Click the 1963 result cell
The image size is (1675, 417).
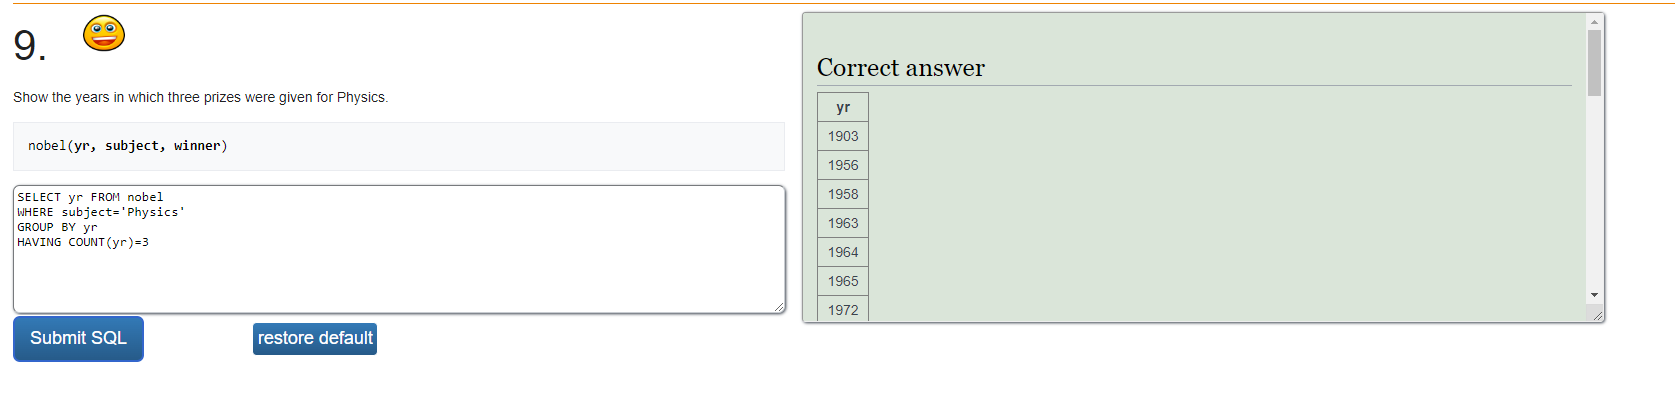[843, 223]
